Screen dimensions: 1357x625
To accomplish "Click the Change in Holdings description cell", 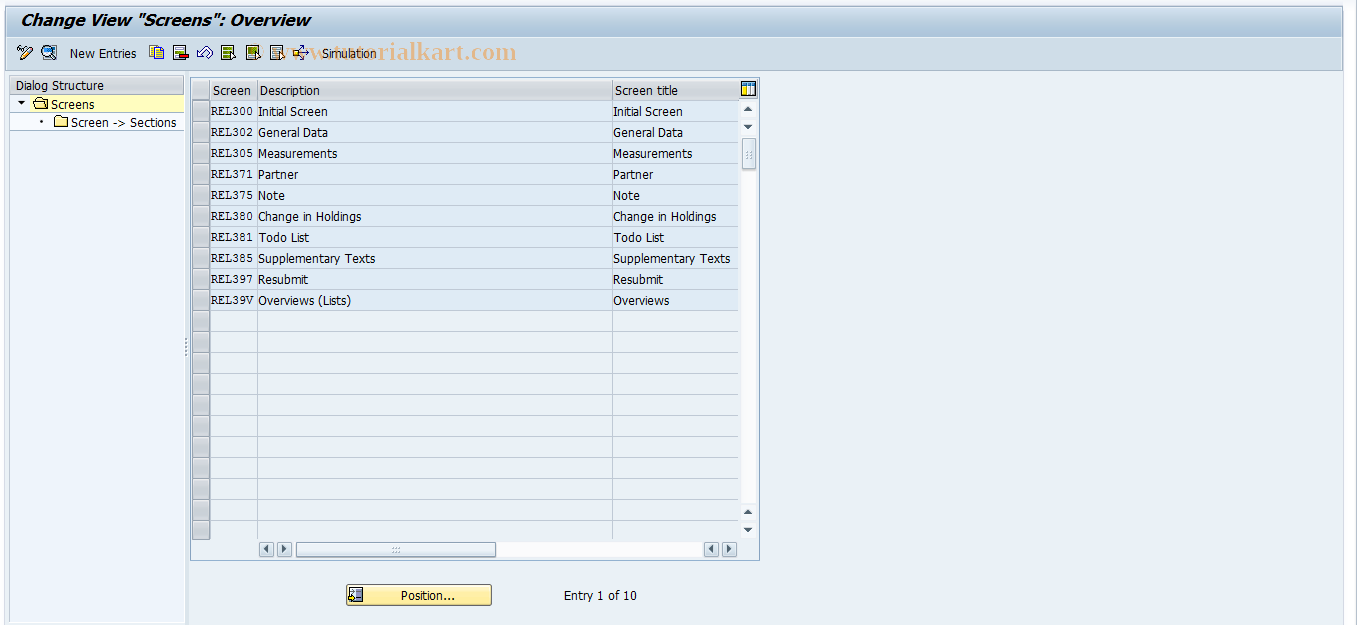I will point(434,216).
